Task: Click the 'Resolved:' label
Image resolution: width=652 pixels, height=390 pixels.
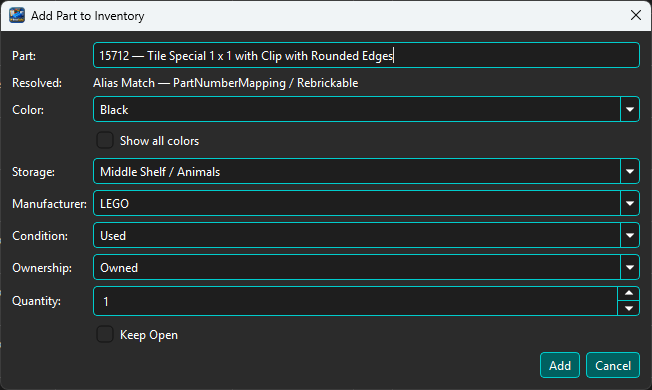Action: [37, 83]
